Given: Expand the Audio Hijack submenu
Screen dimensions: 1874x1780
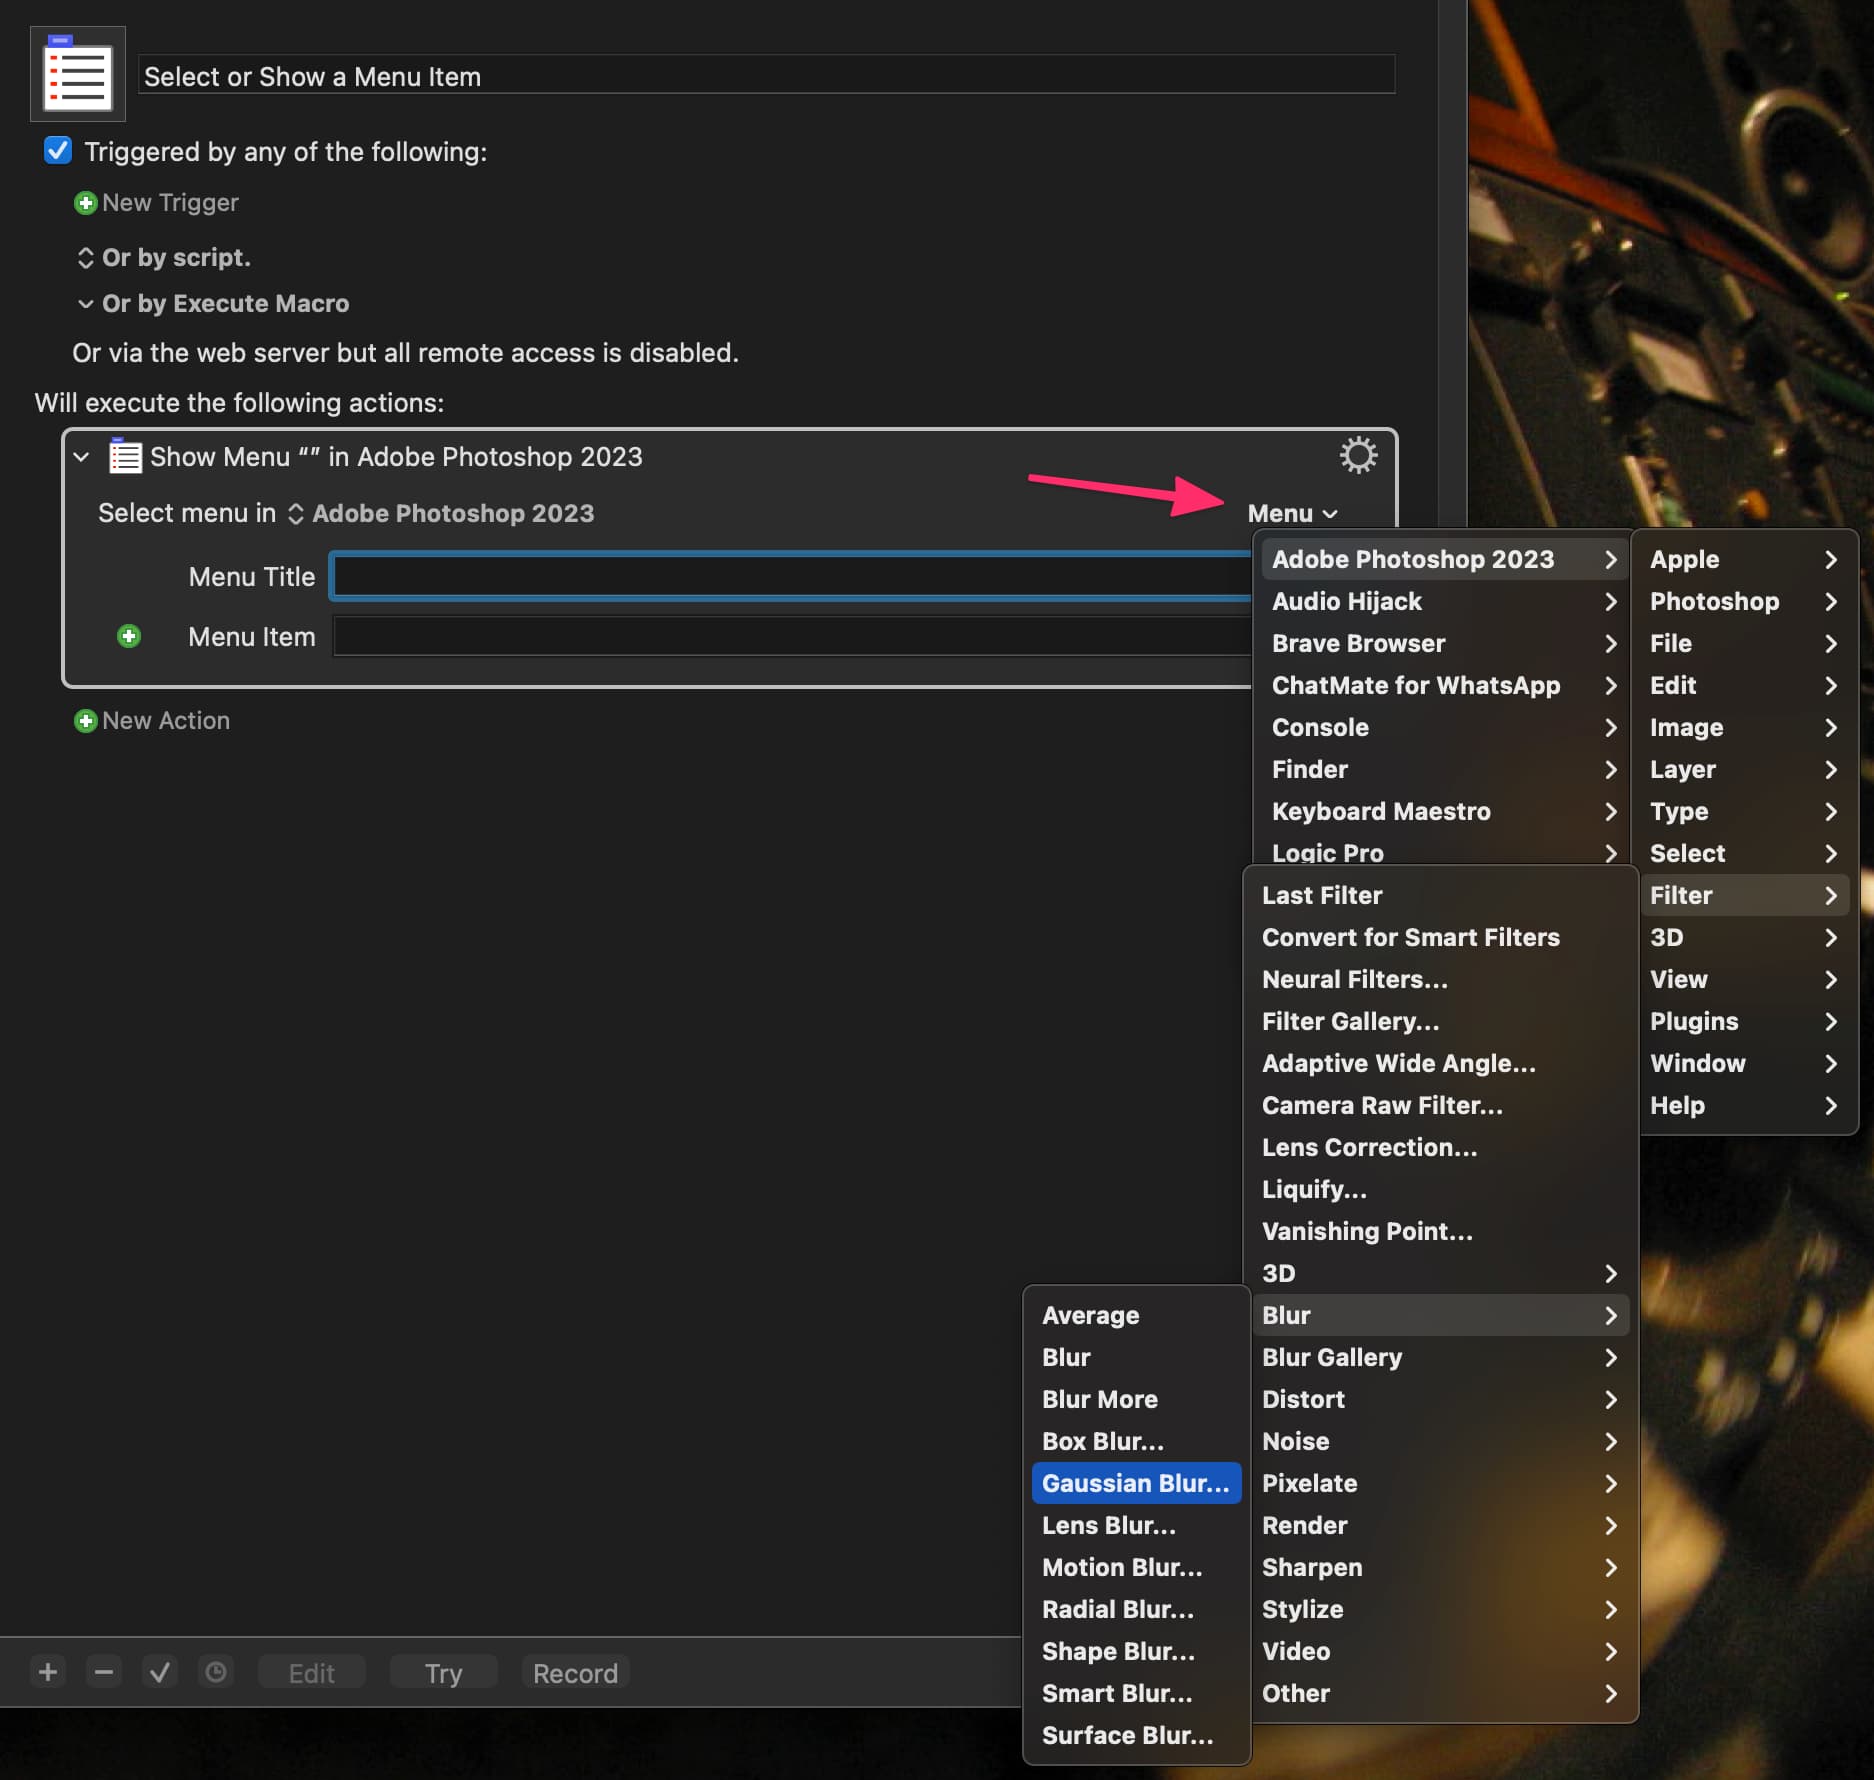Looking at the screenshot, I should coord(1442,601).
